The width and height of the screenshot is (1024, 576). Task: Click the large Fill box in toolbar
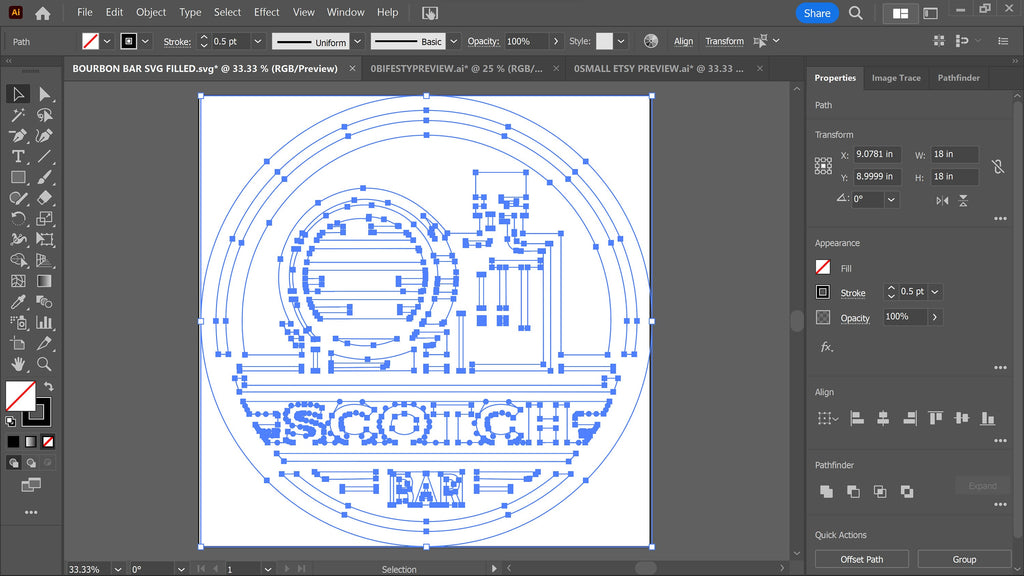(x=20, y=396)
